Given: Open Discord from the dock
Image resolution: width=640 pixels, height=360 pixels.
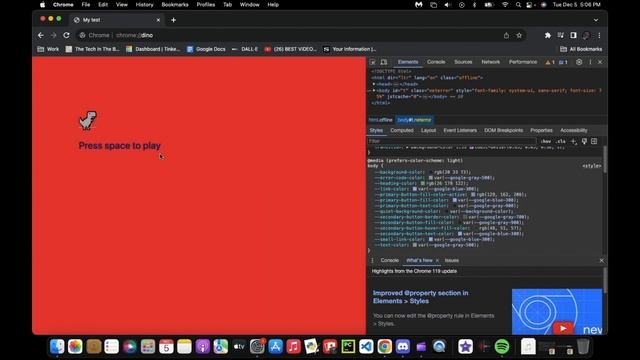Looking at the screenshot, I should coord(403,347).
